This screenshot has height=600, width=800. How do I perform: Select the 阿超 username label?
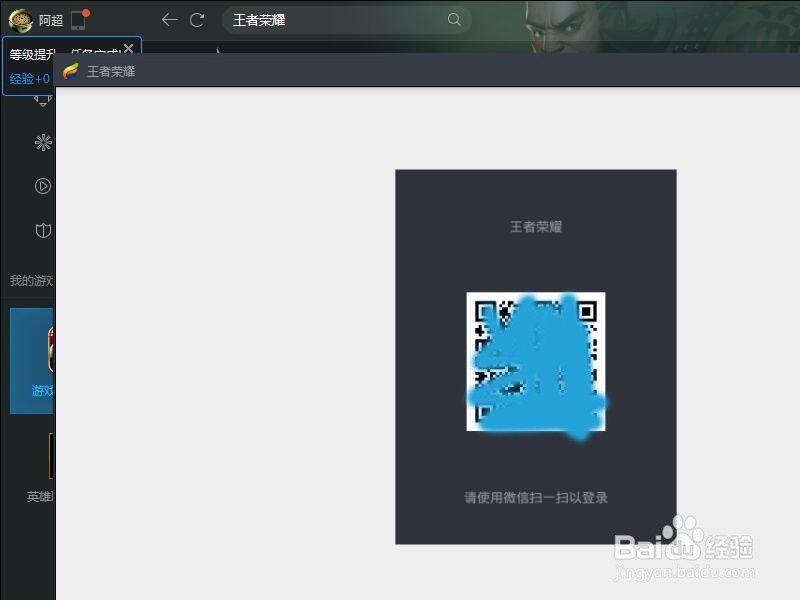pos(51,20)
